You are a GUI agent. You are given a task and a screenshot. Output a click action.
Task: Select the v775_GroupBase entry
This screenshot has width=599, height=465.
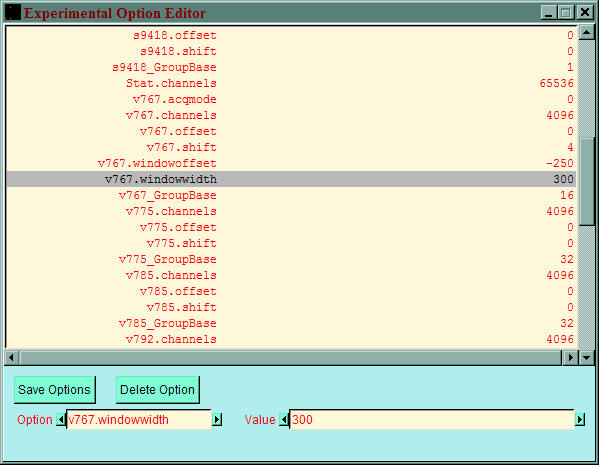(x=291, y=259)
